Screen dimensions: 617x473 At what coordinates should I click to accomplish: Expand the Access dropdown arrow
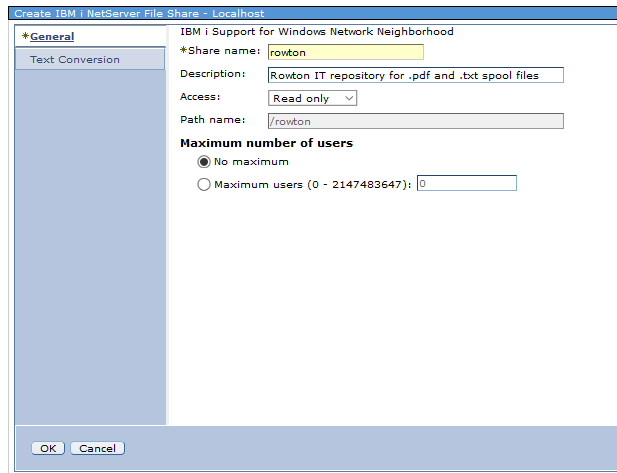348,98
